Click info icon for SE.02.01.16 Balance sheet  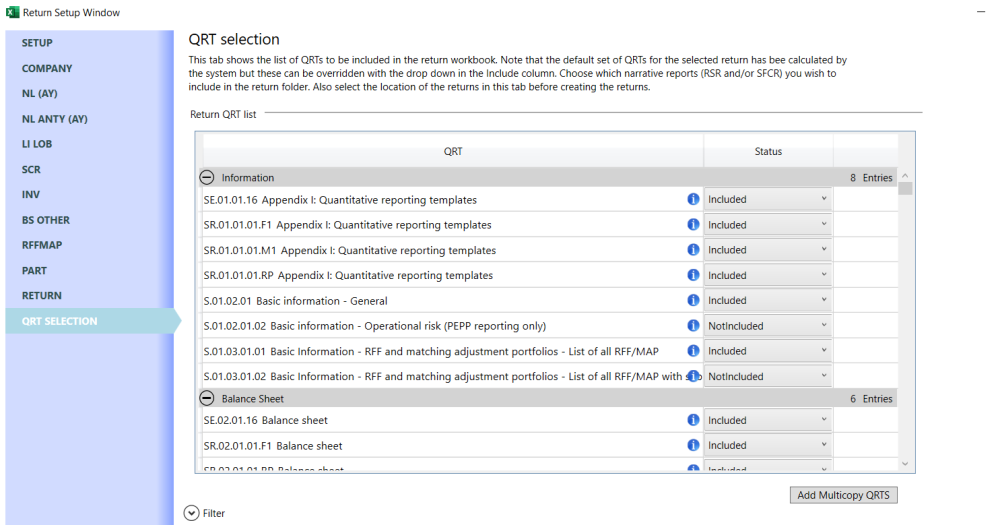[x=693, y=420]
